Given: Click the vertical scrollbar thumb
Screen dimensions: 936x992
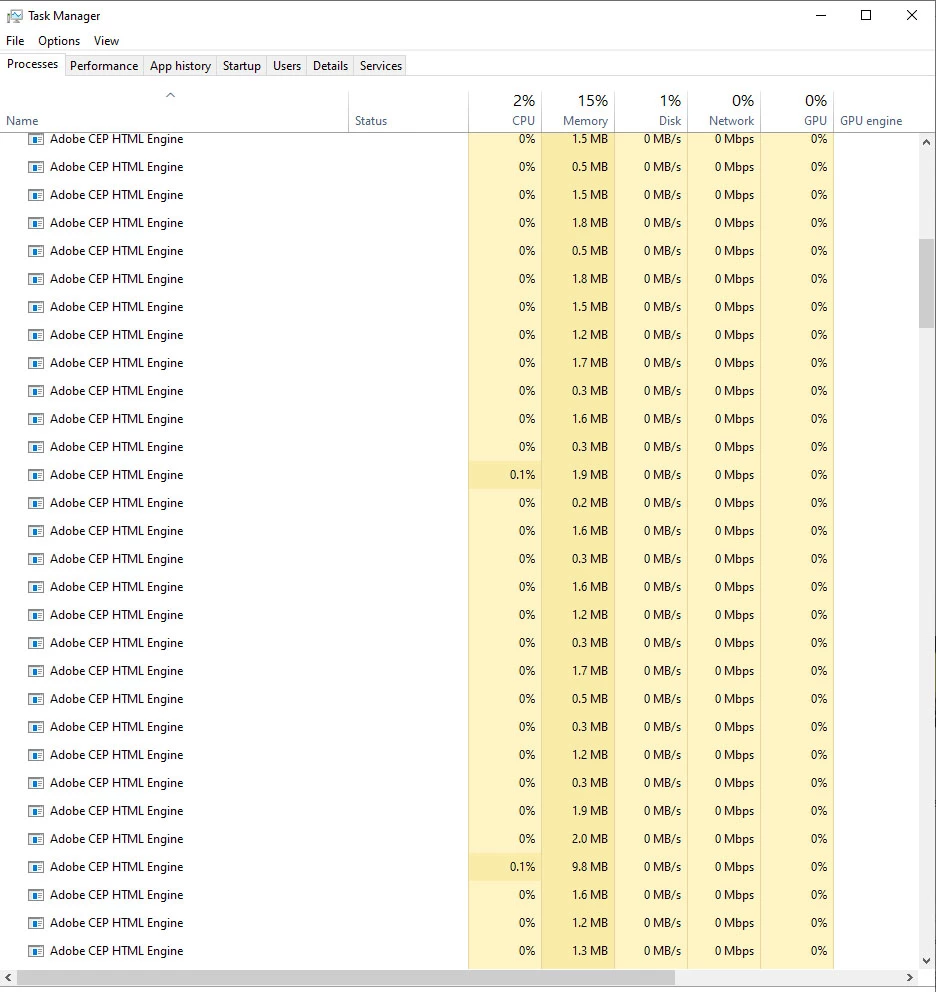Looking at the screenshot, I should click(927, 283).
